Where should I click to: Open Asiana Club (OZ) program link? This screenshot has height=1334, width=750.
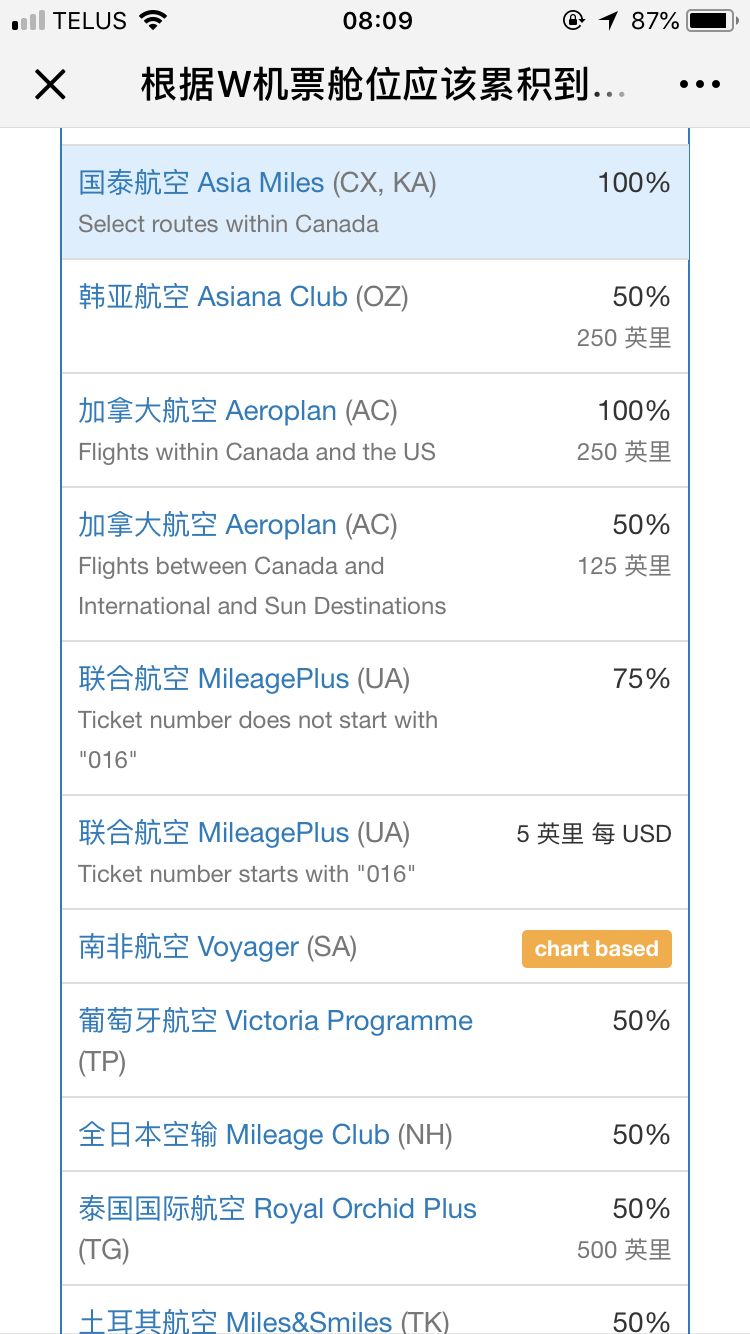[243, 297]
